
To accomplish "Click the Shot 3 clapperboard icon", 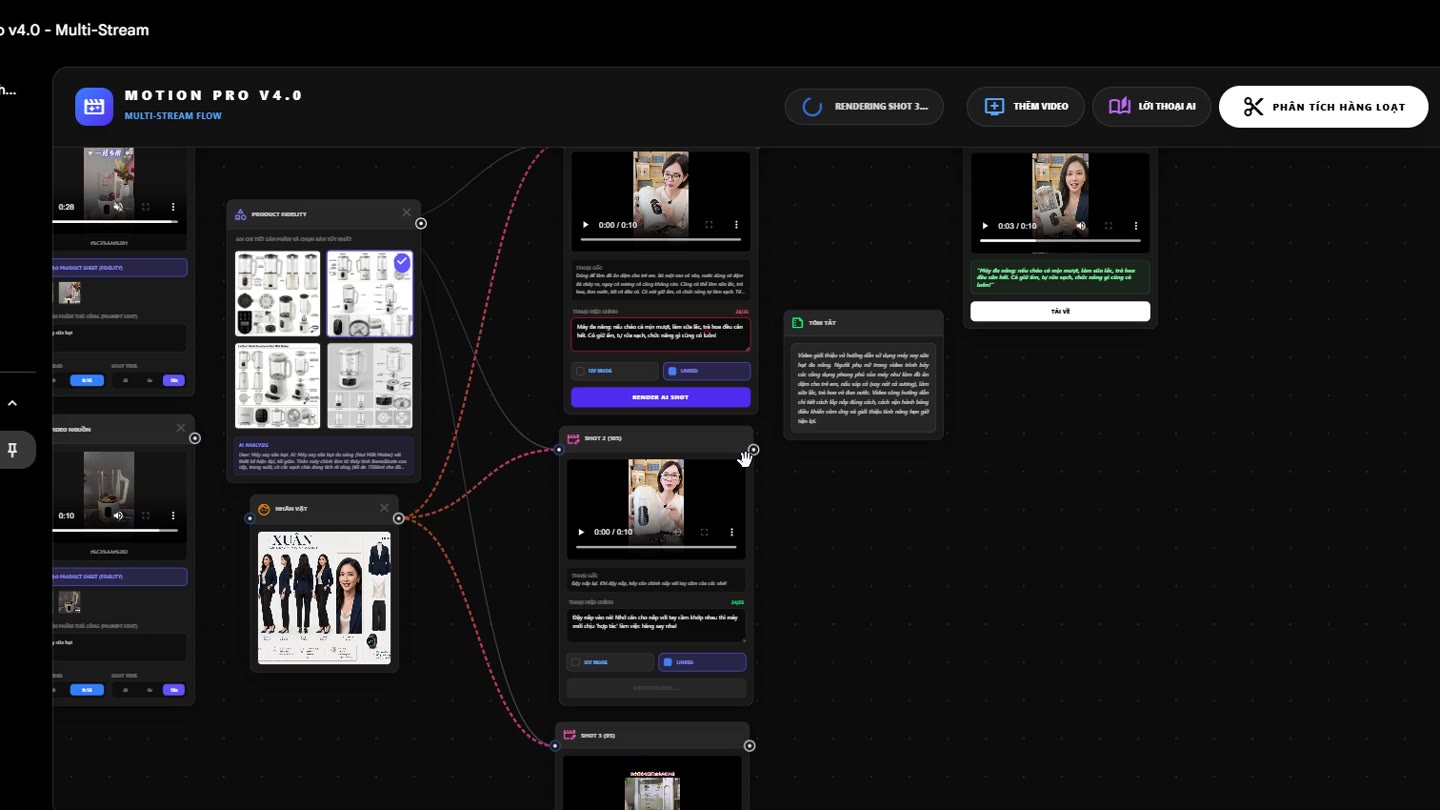I will [569, 735].
